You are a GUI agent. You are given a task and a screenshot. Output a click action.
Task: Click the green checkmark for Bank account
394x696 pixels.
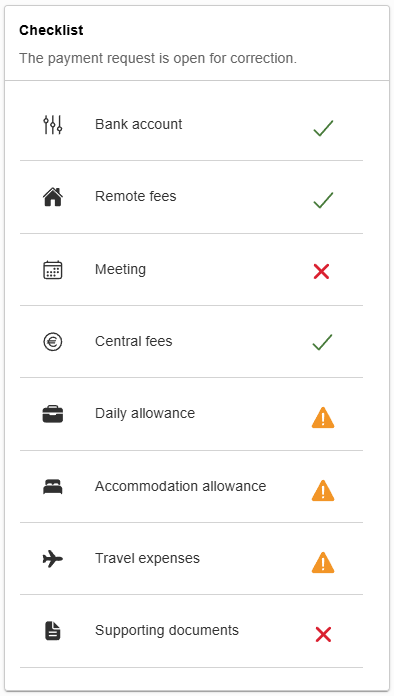point(323,128)
